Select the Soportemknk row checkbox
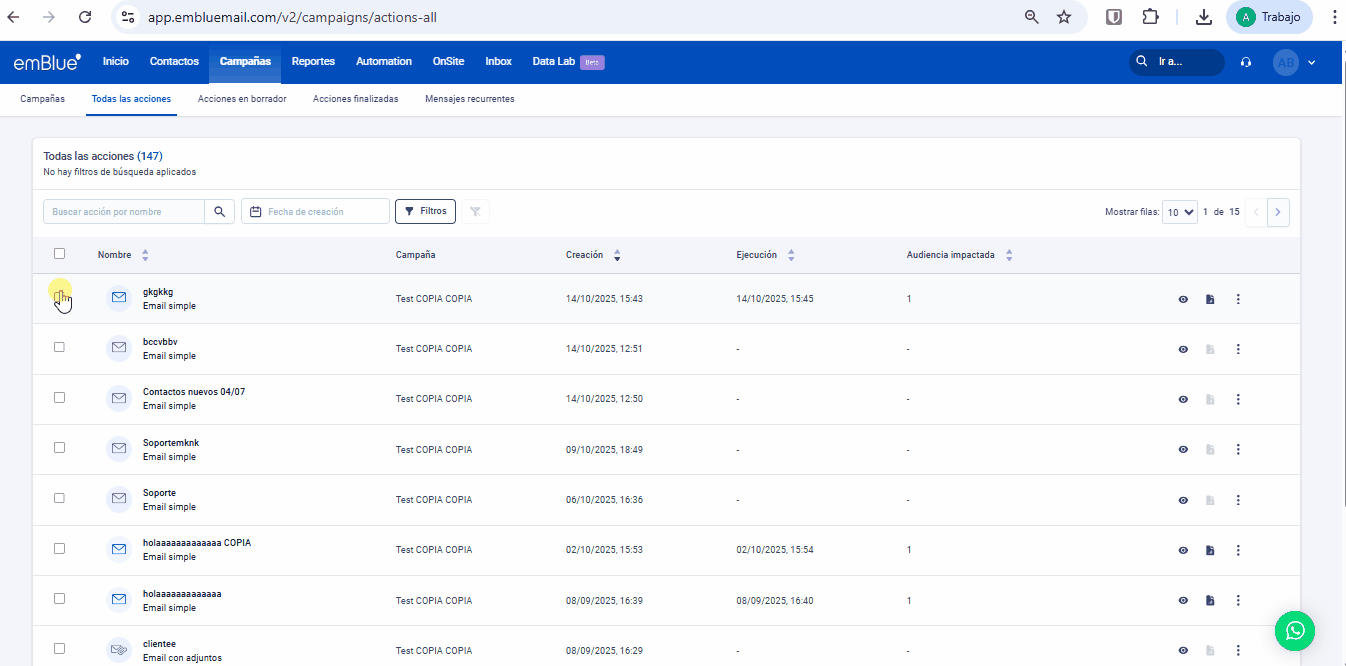 pyautogui.click(x=59, y=447)
